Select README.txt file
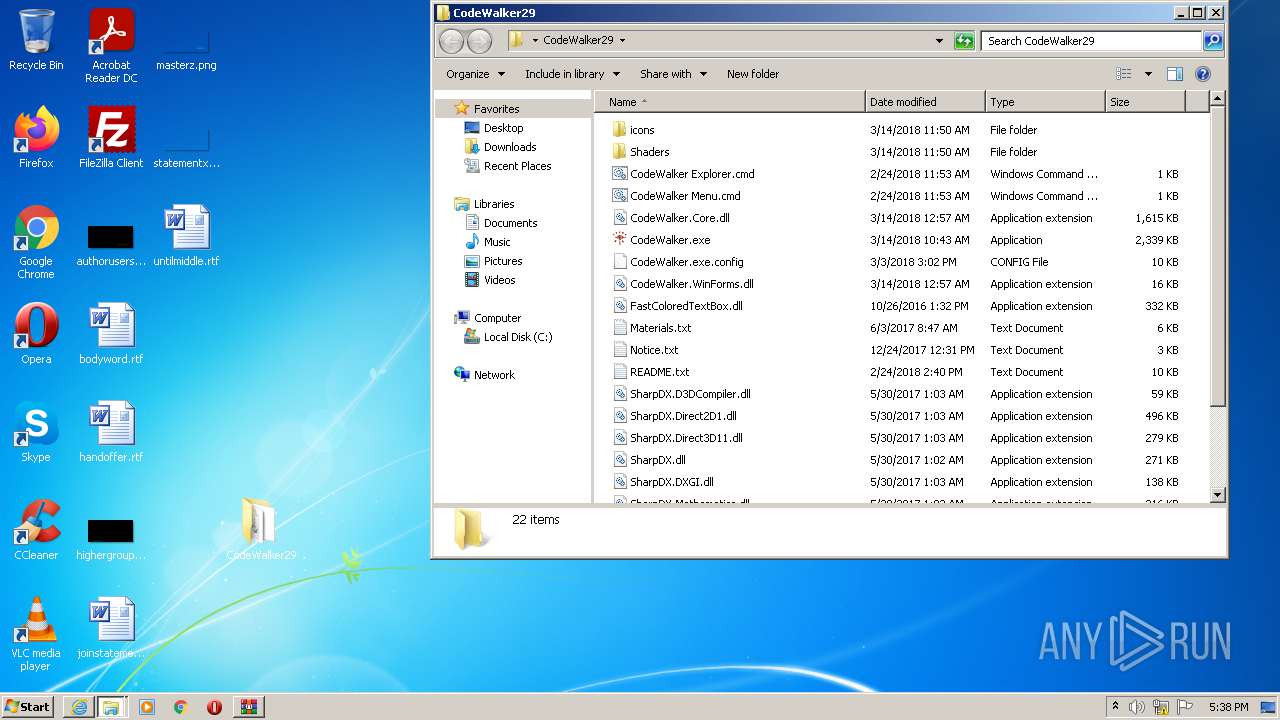Image resolution: width=1280 pixels, height=720 pixels. point(659,372)
